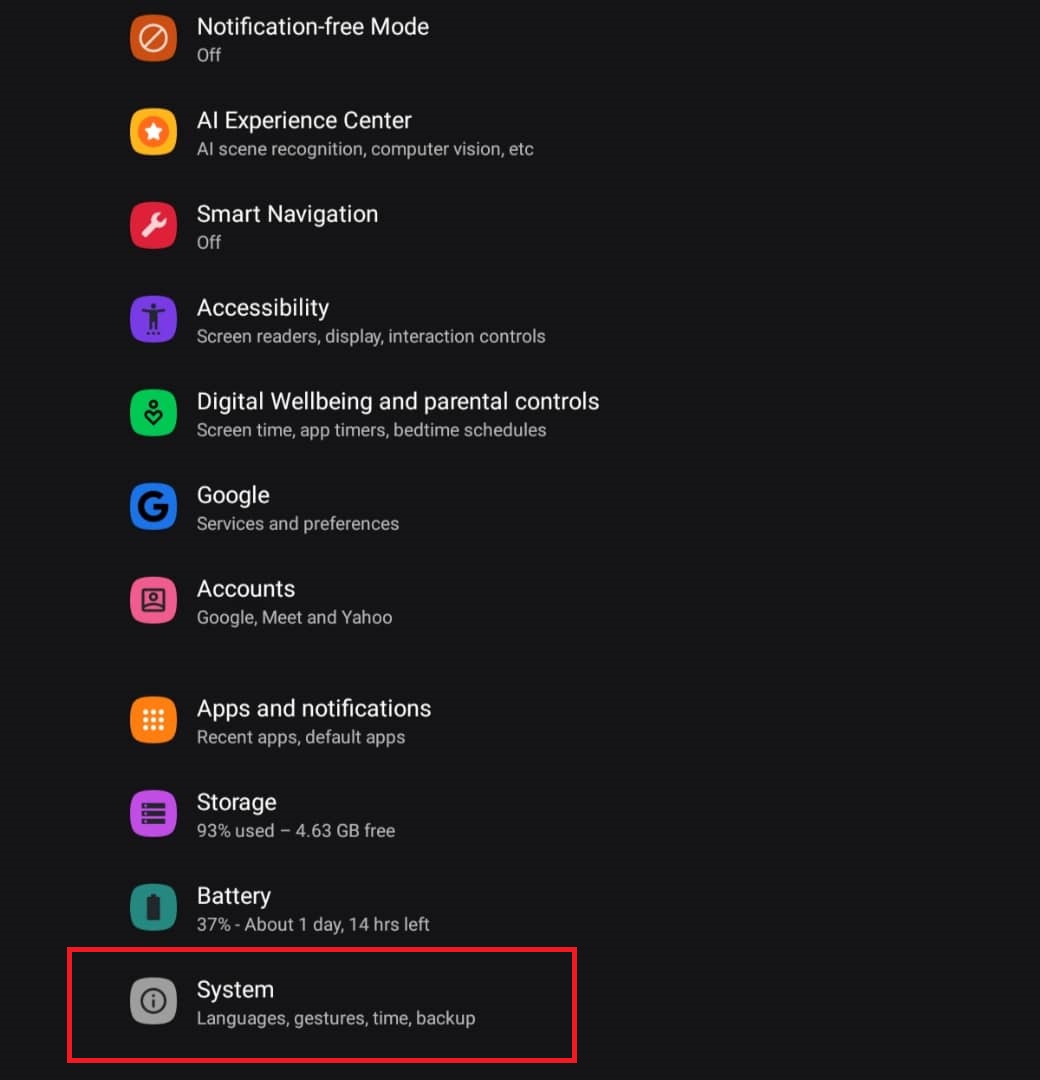Viewport: 1040px width, 1080px height.
Task: Open Digital Wellbeing and parental controls
Action: (x=397, y=414)
